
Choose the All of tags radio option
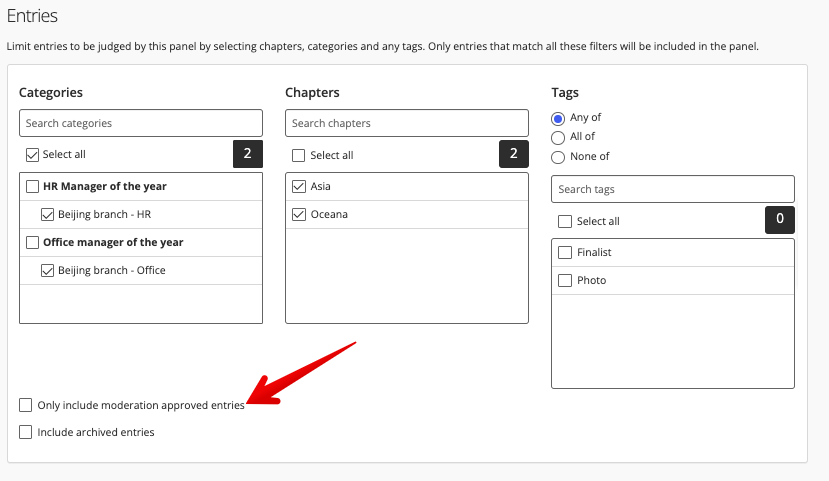click(x=558, y=138)
